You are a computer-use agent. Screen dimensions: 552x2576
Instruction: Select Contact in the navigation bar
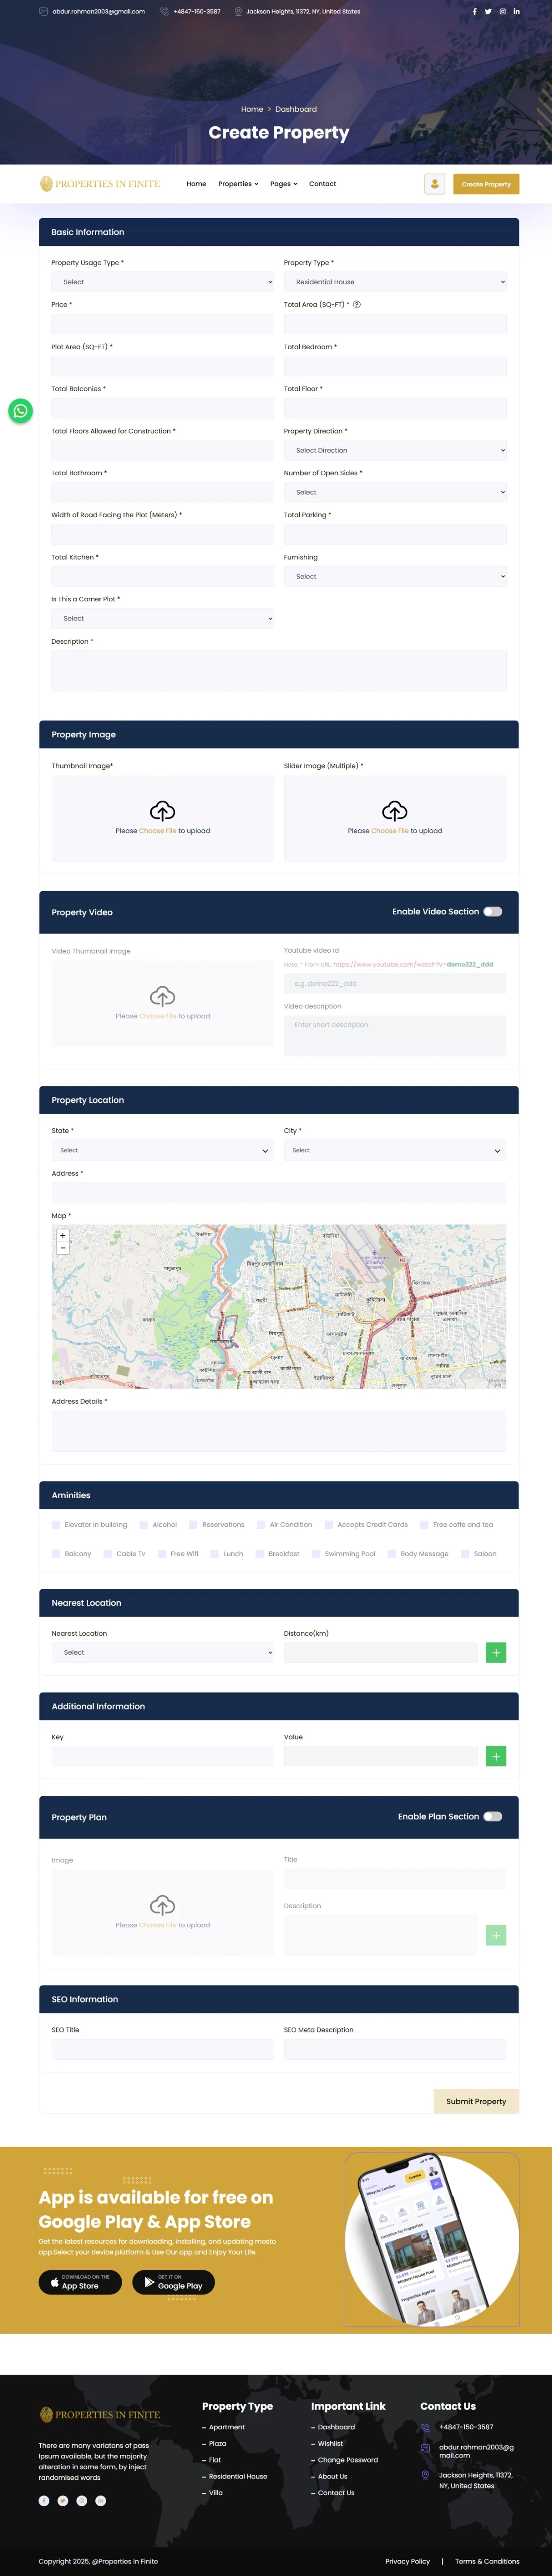click(x=322, y=184)
